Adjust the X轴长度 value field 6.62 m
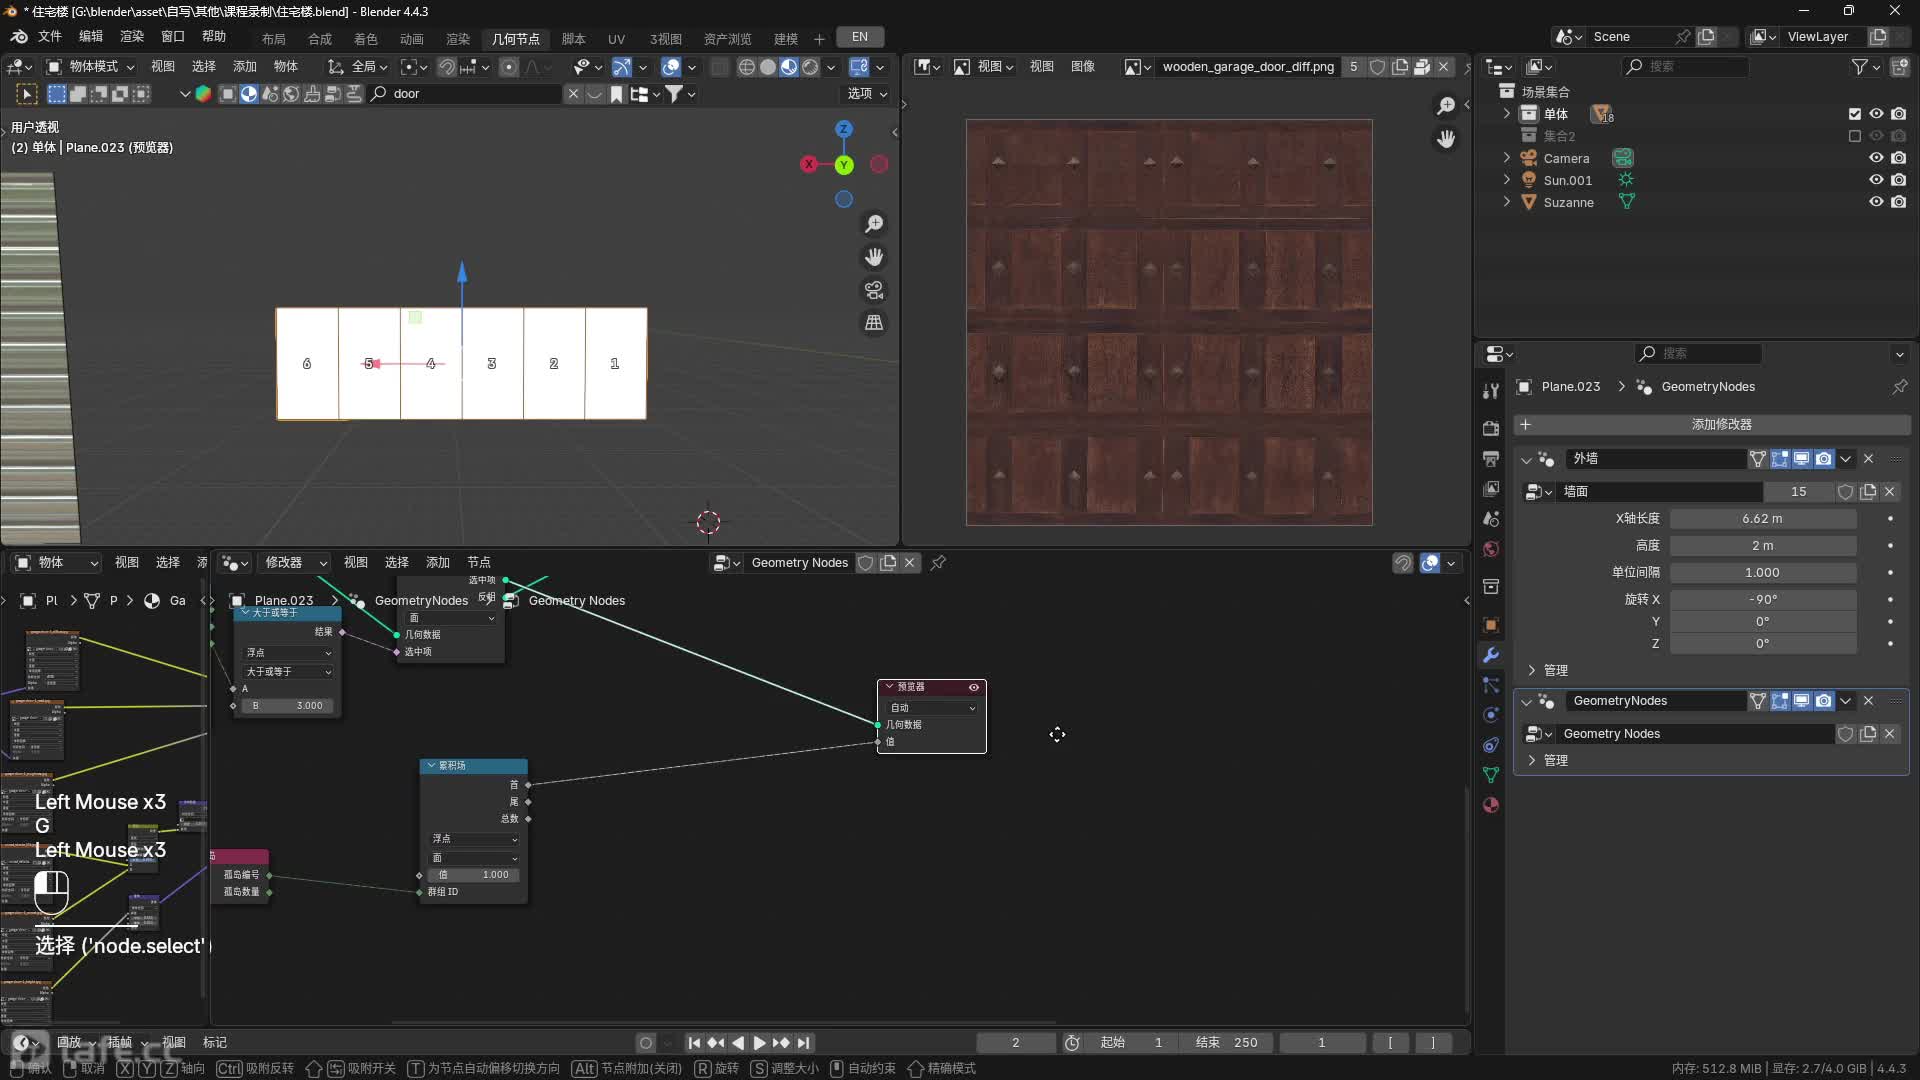 (x=1763, y=519)
